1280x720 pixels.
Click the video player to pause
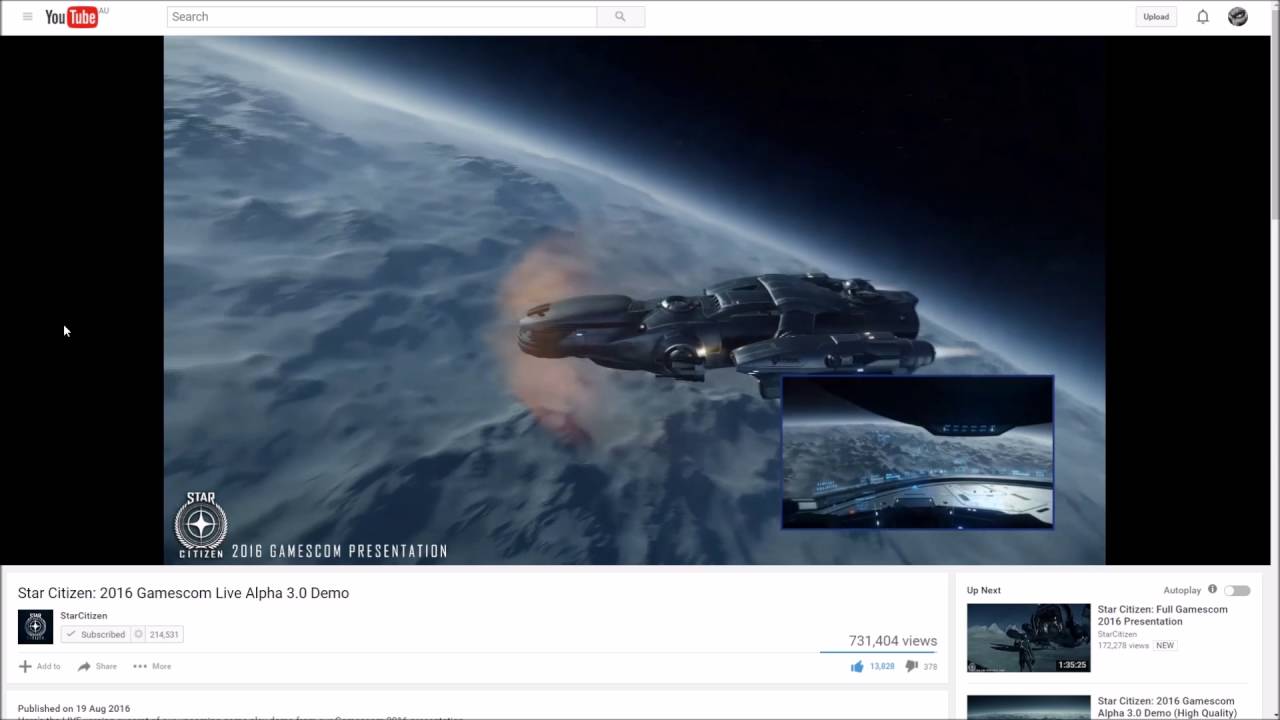click(634, 300)
